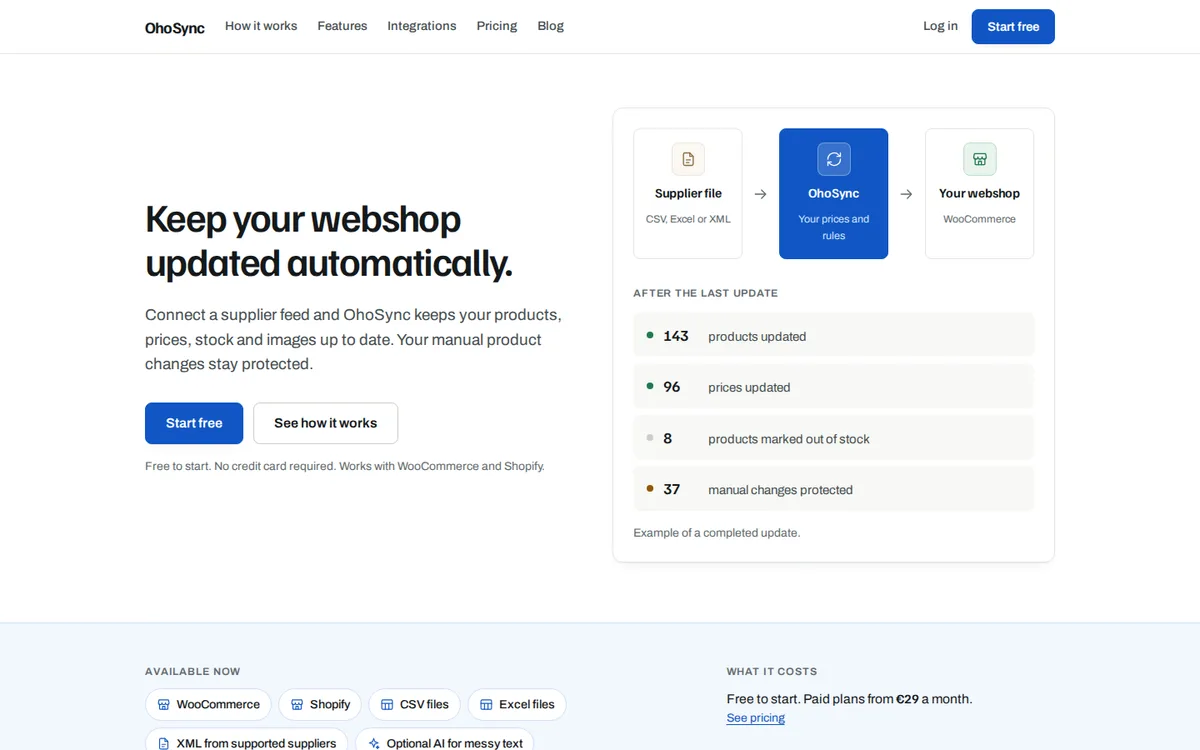
Task: Click the table icon in CSV files chip
Action: coord(387,705)
